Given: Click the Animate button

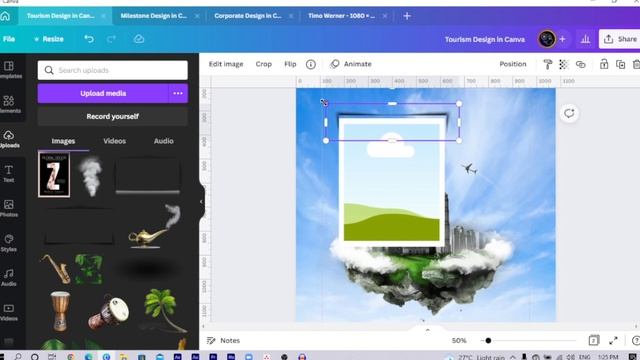Looking at the screenshot, I should [x=351, y=64].
